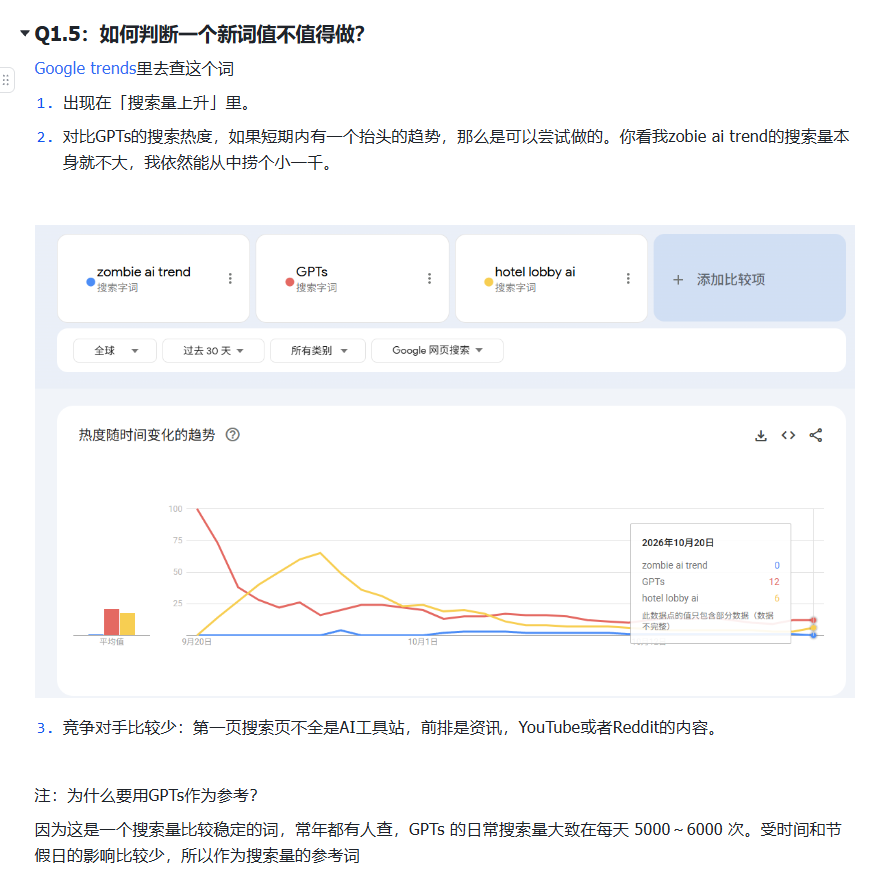Open options menu for GPTs term

point(429,278)
